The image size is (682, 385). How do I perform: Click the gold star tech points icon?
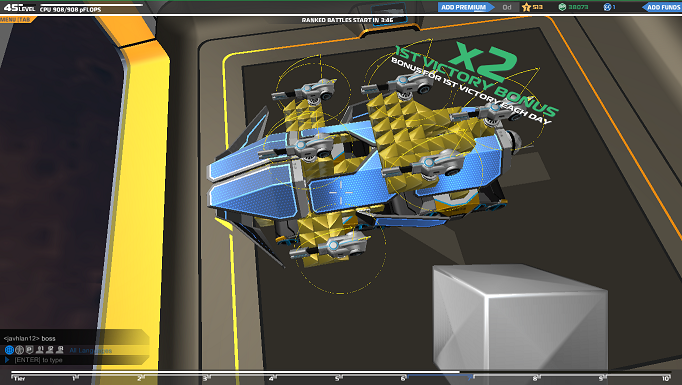pos(527,7)
